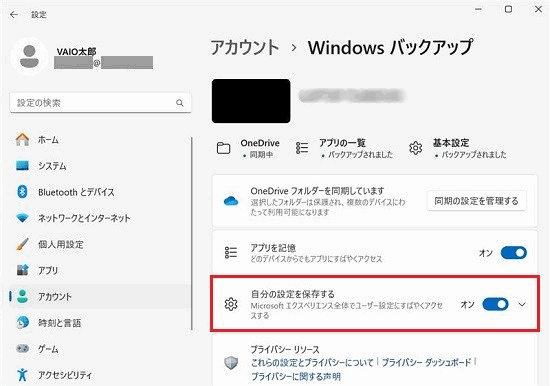The image size is (550, 386).
Task: Click the ホーム house icon
Action: click(22, 139)
